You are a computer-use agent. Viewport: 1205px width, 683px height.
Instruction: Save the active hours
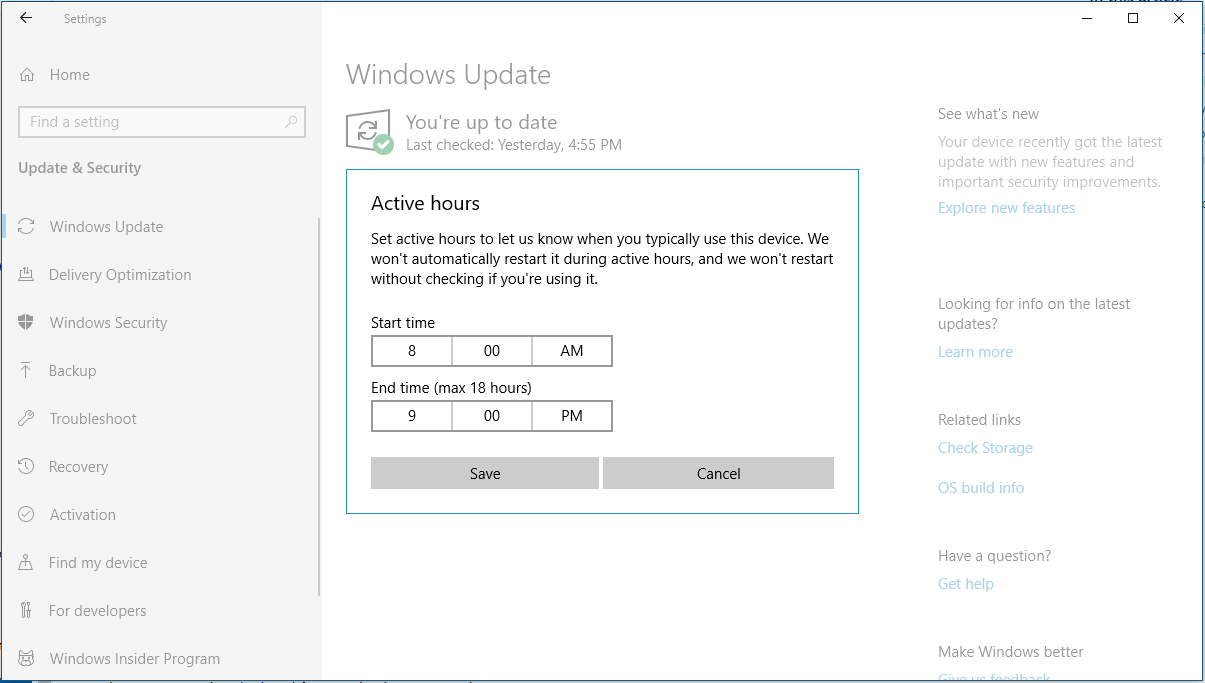(x=485, y=473)
